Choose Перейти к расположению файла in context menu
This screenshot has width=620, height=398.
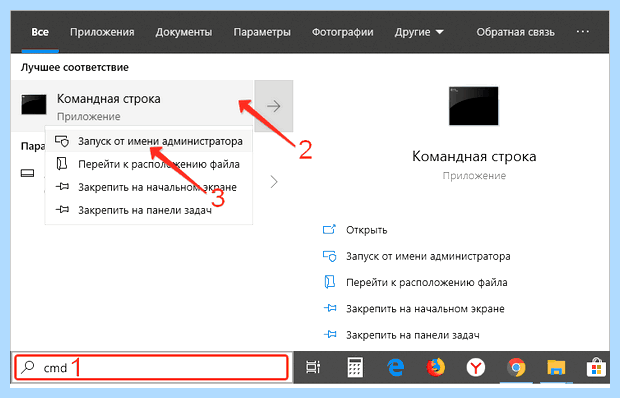tap(149, 164)
